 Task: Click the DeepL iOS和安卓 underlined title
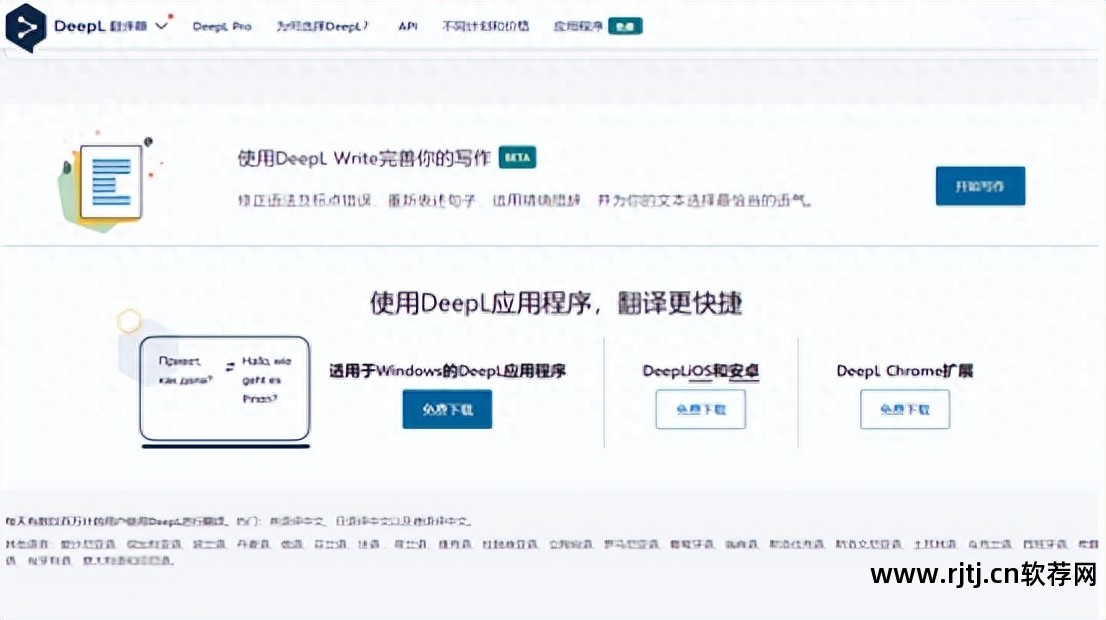pyautogui.click(x=700, y=371)
